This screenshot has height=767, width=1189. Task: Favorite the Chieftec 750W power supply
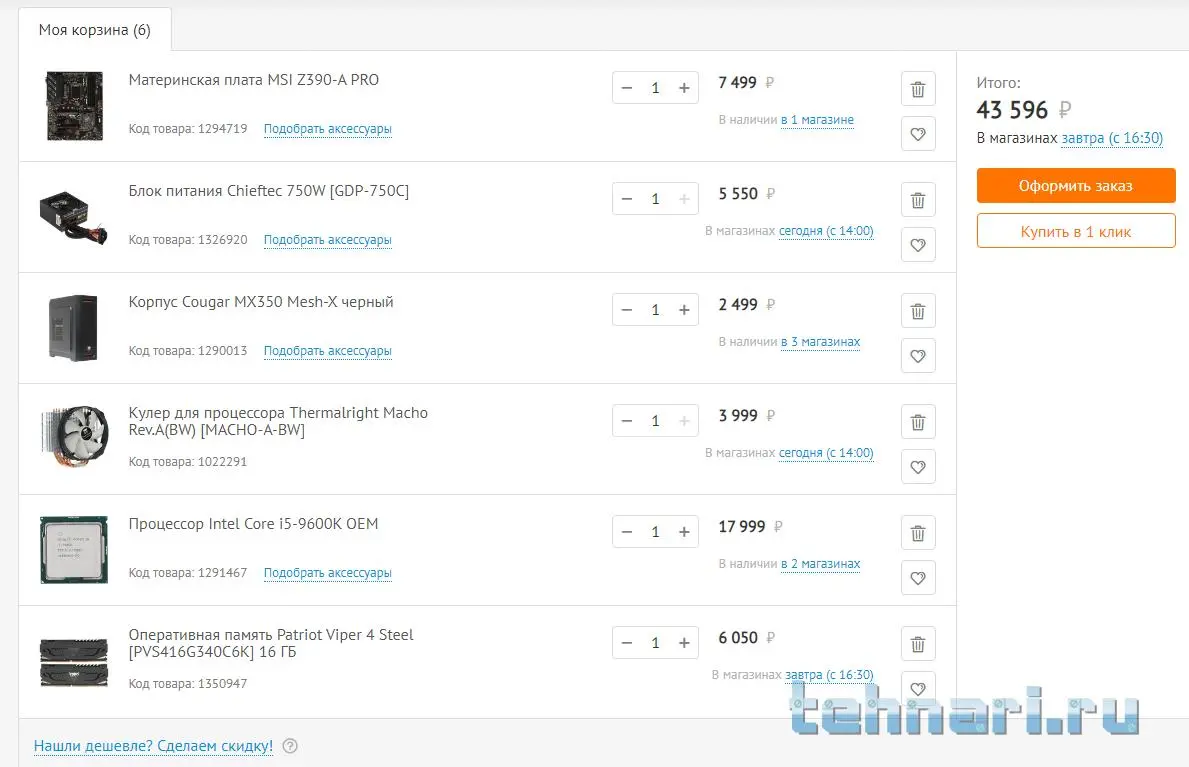click(x=918, y=245)
